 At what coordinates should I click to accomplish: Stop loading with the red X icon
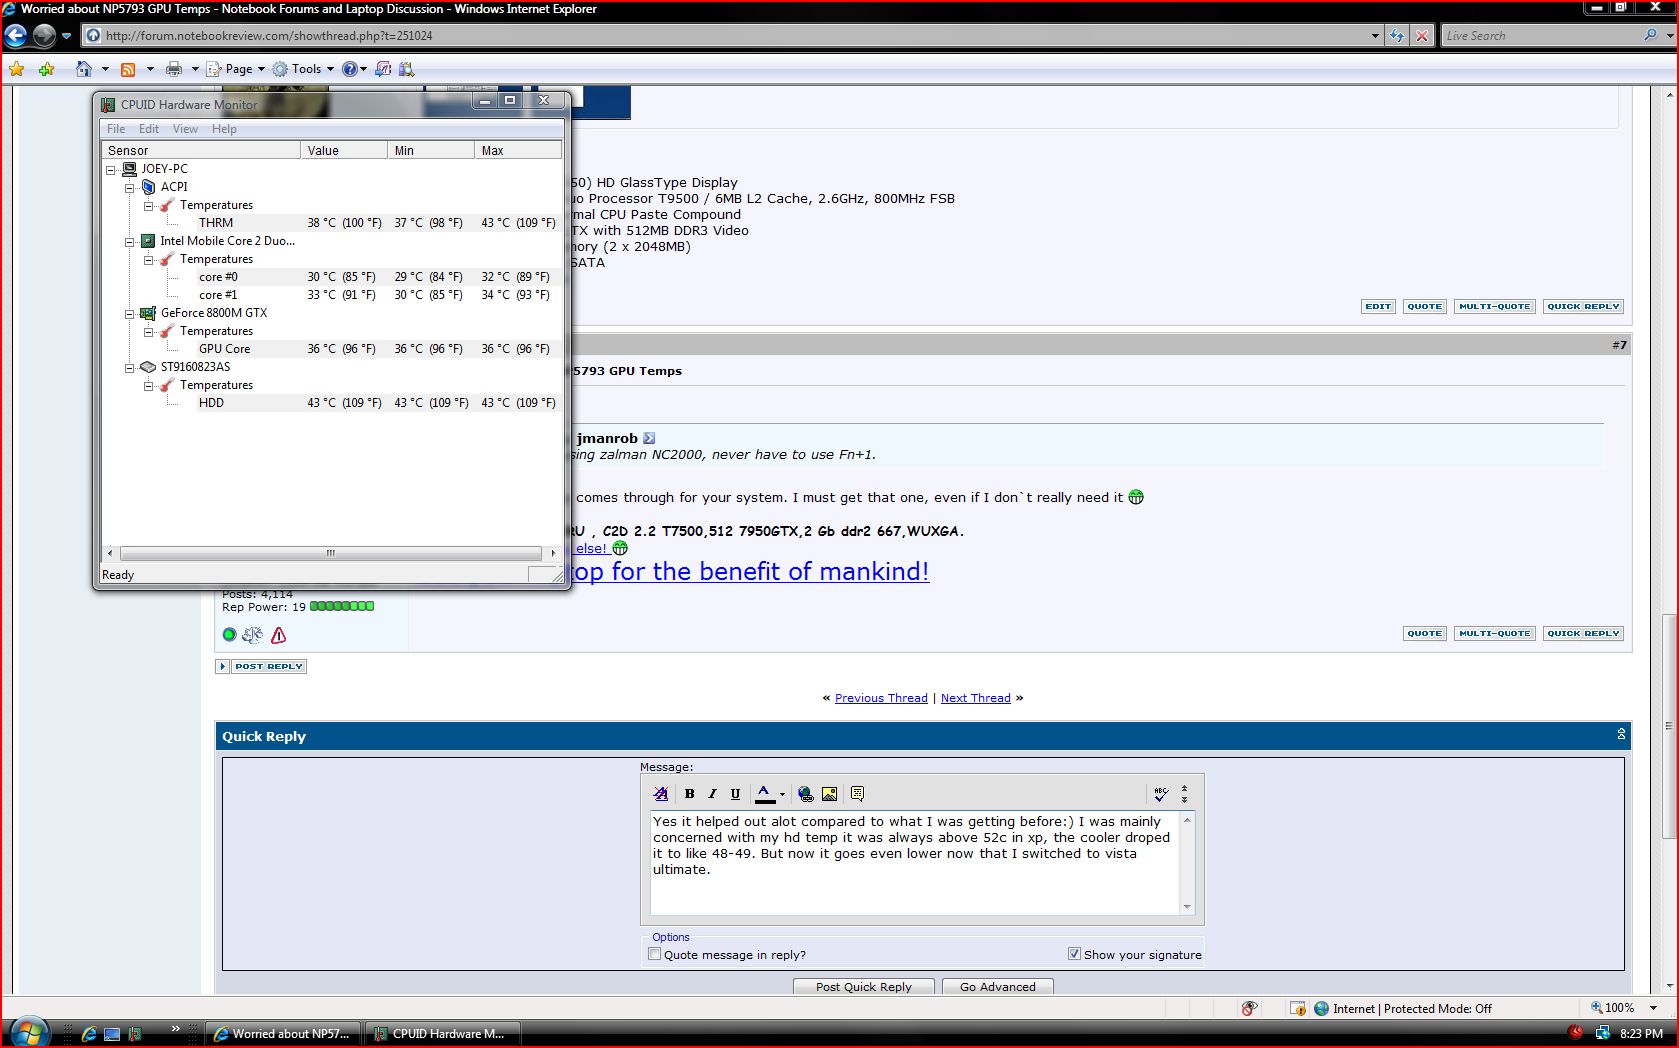click(x=1421, y=36)
